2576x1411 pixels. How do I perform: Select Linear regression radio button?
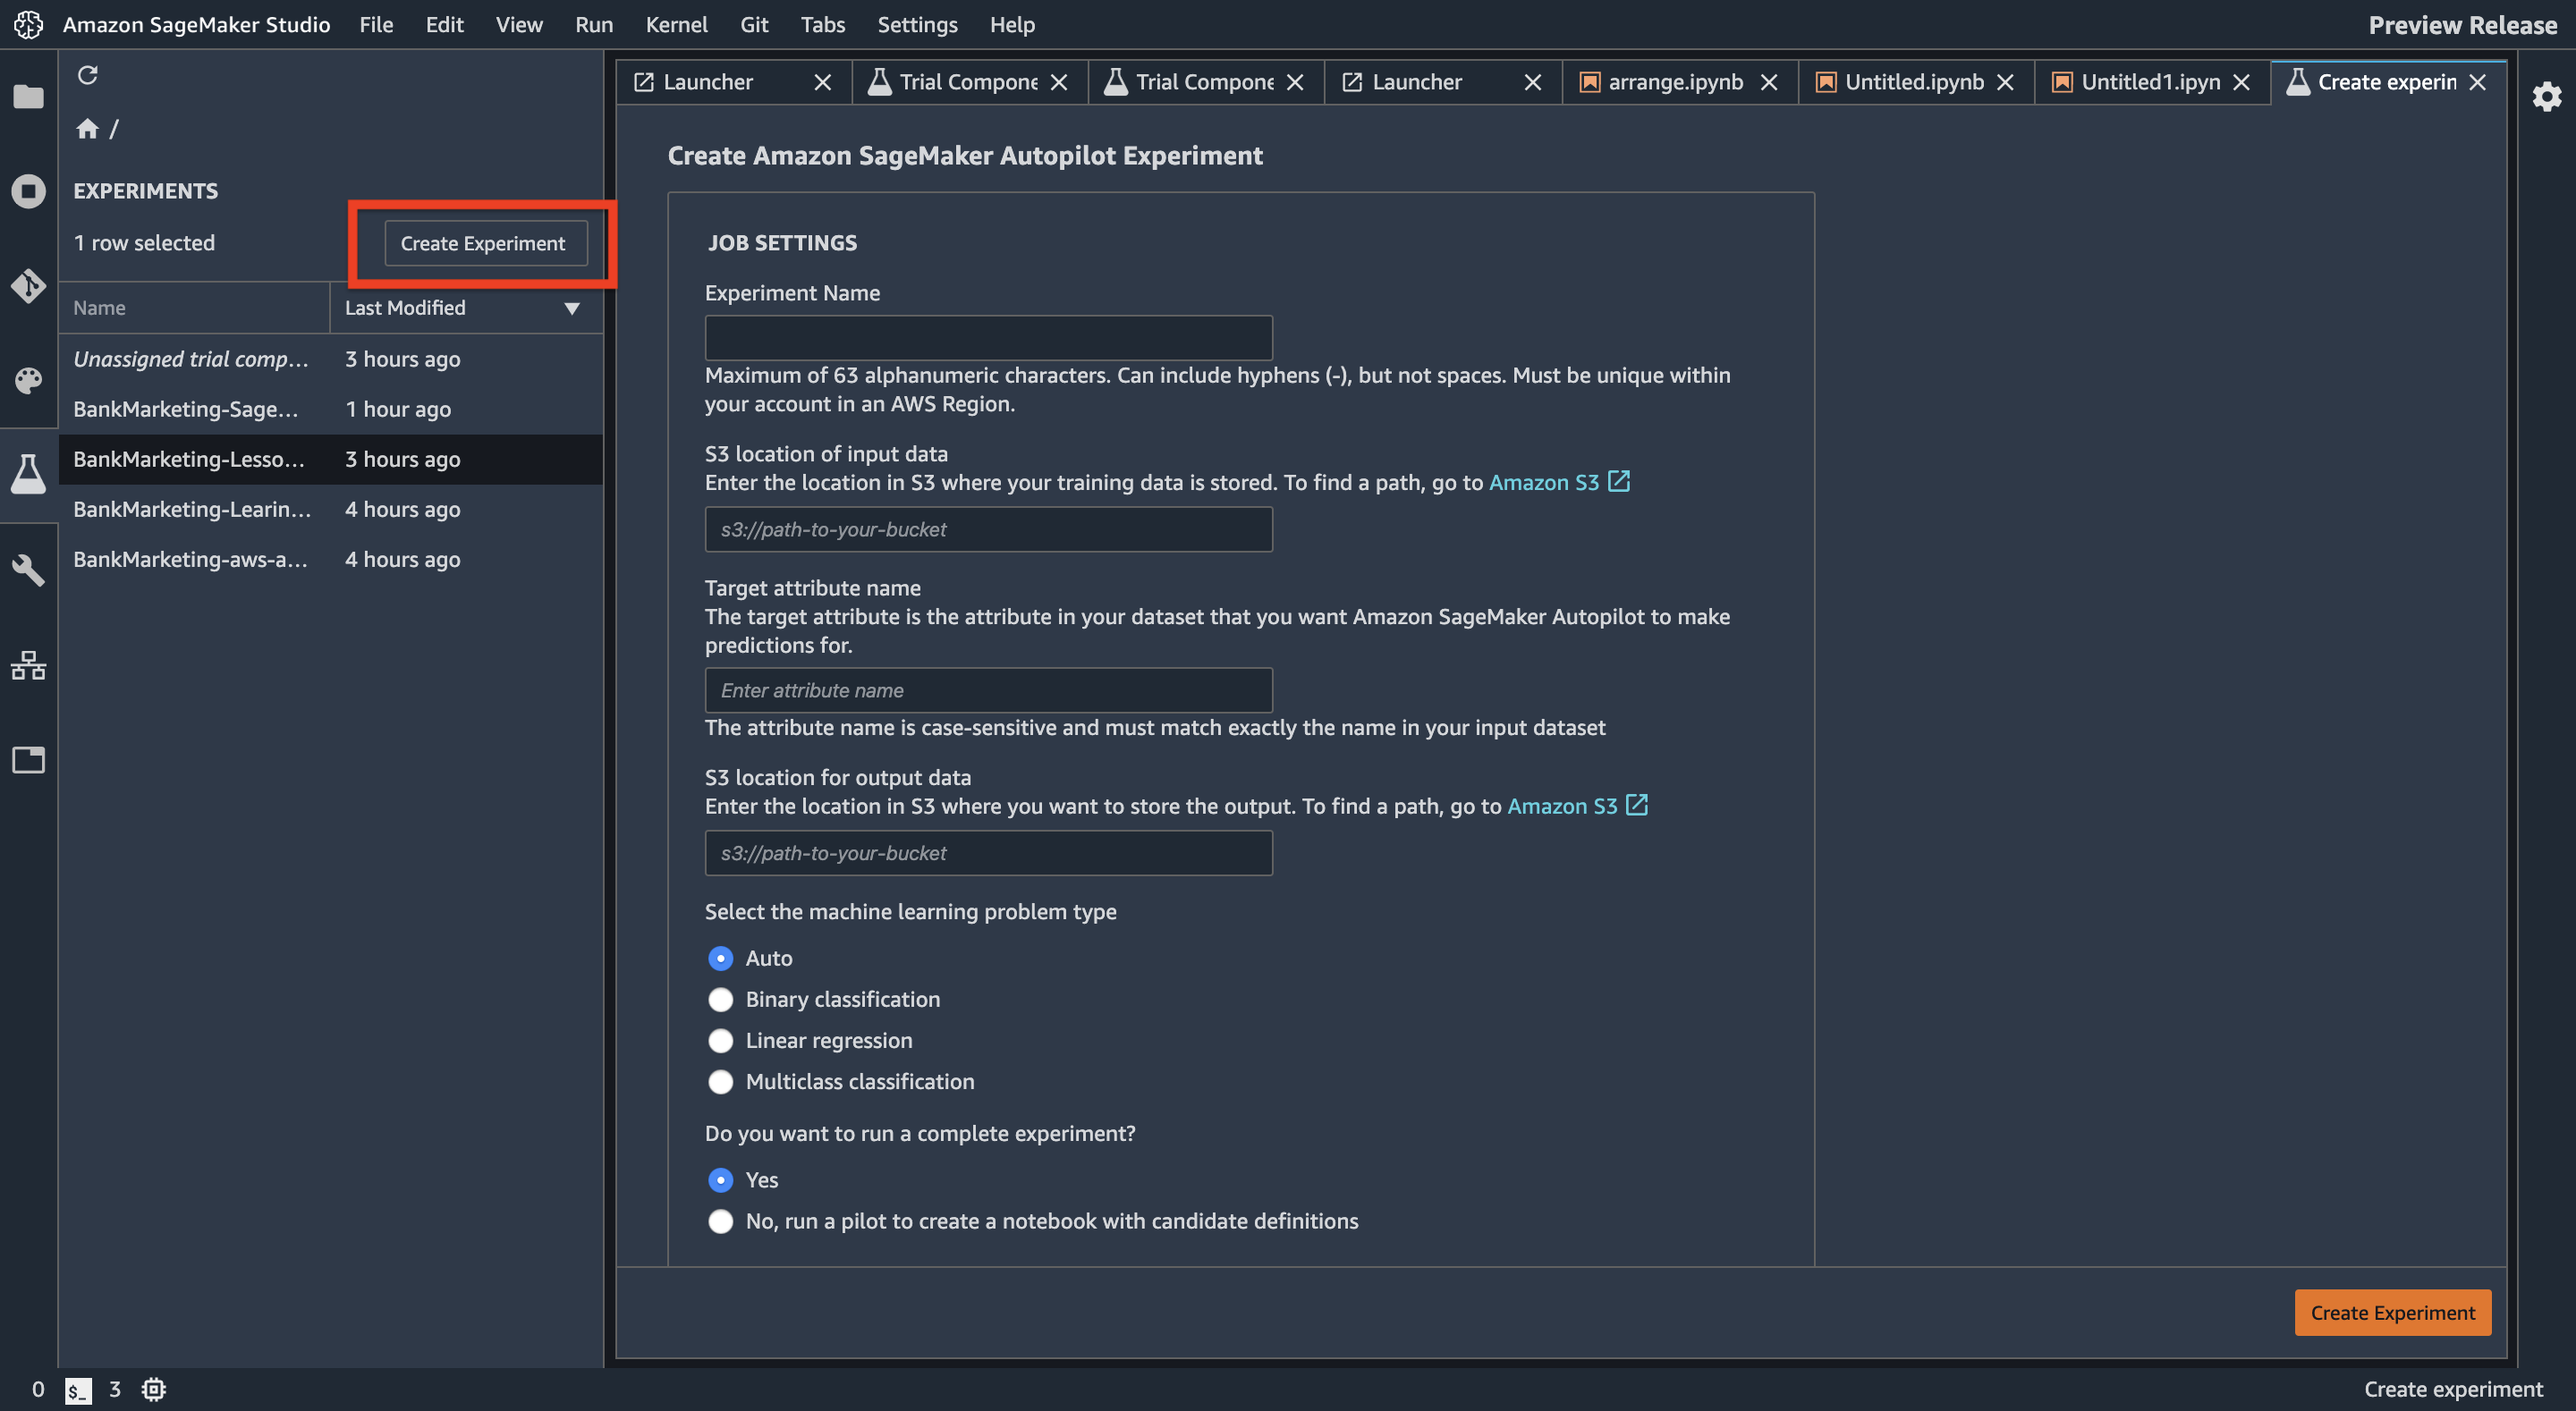(x=720, y=1040)
